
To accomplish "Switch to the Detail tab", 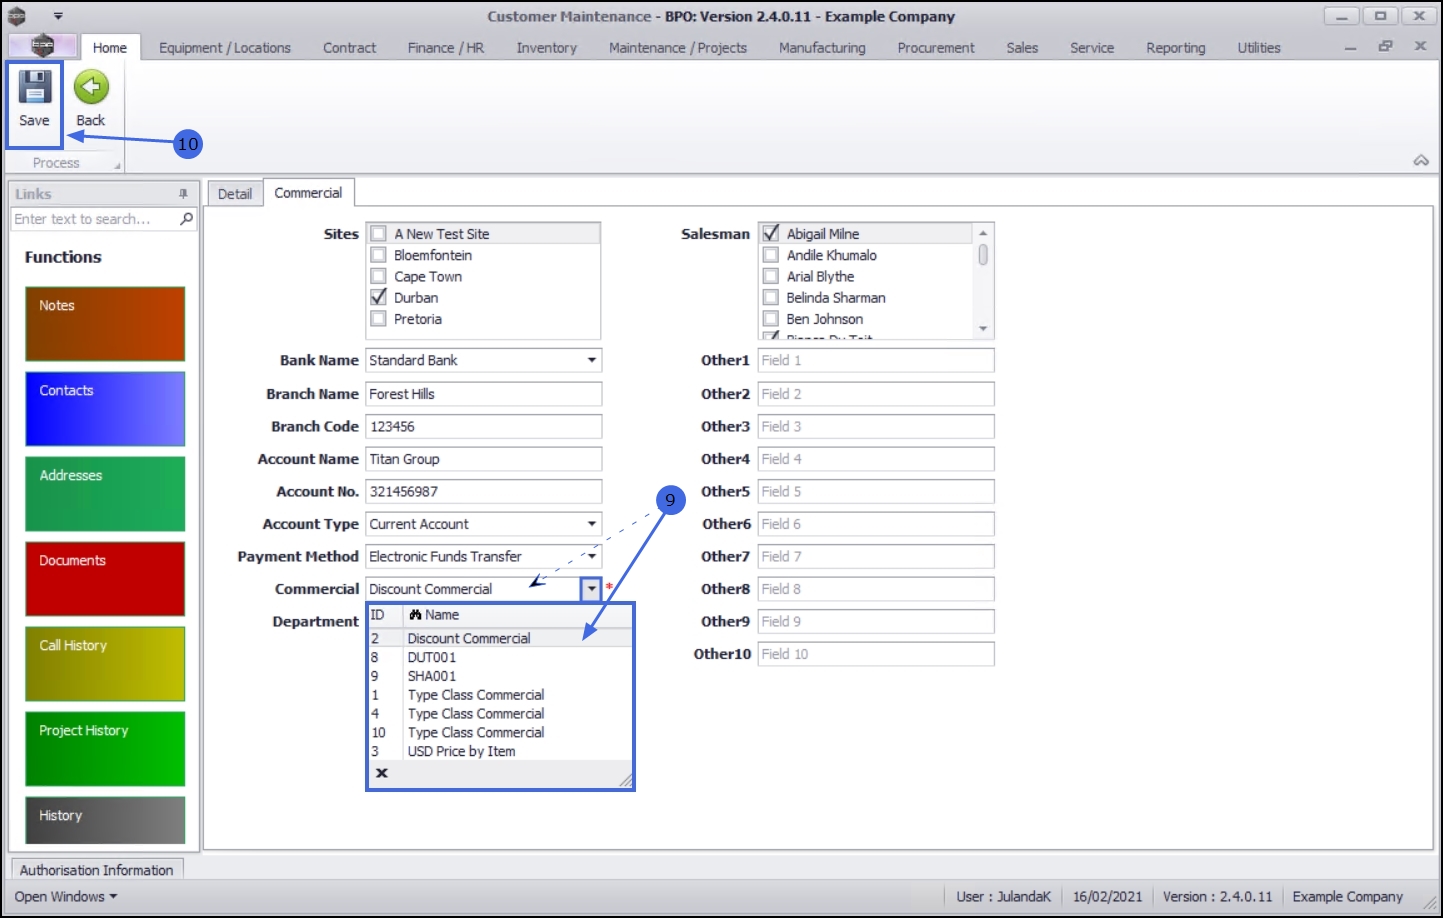I will [x=235, y=194].
